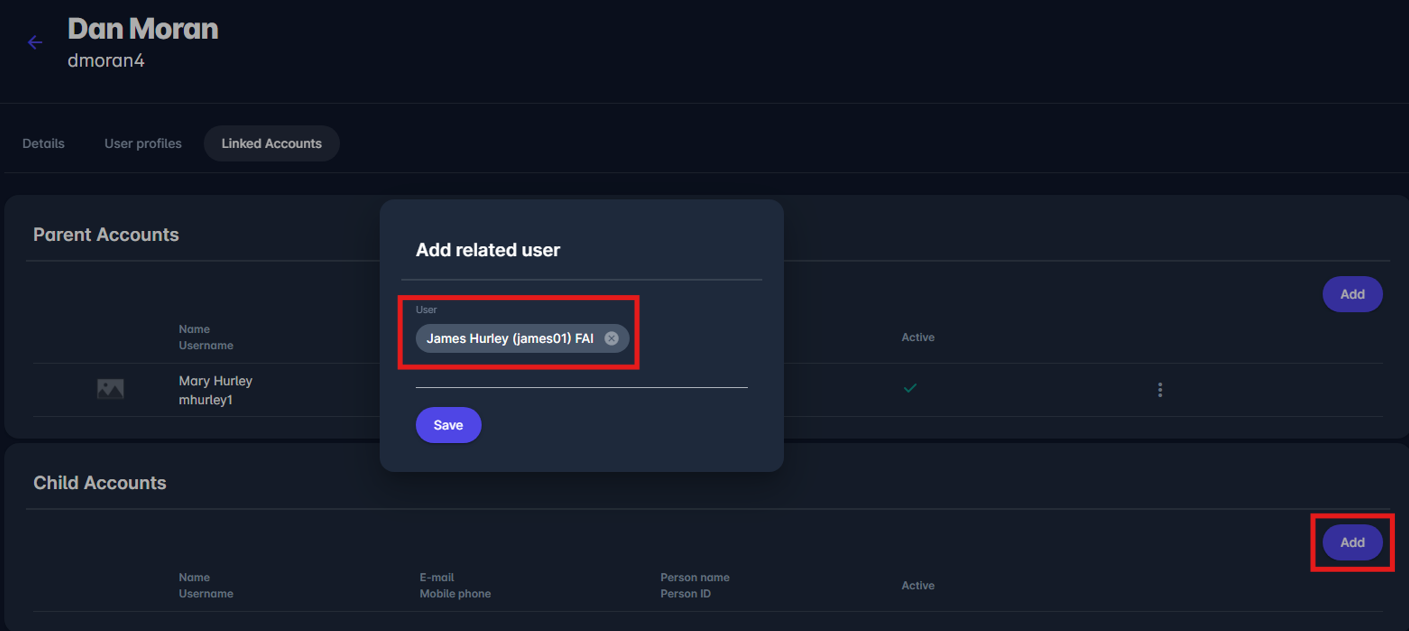Focus the User field to the right of the chip

point(688,340)
